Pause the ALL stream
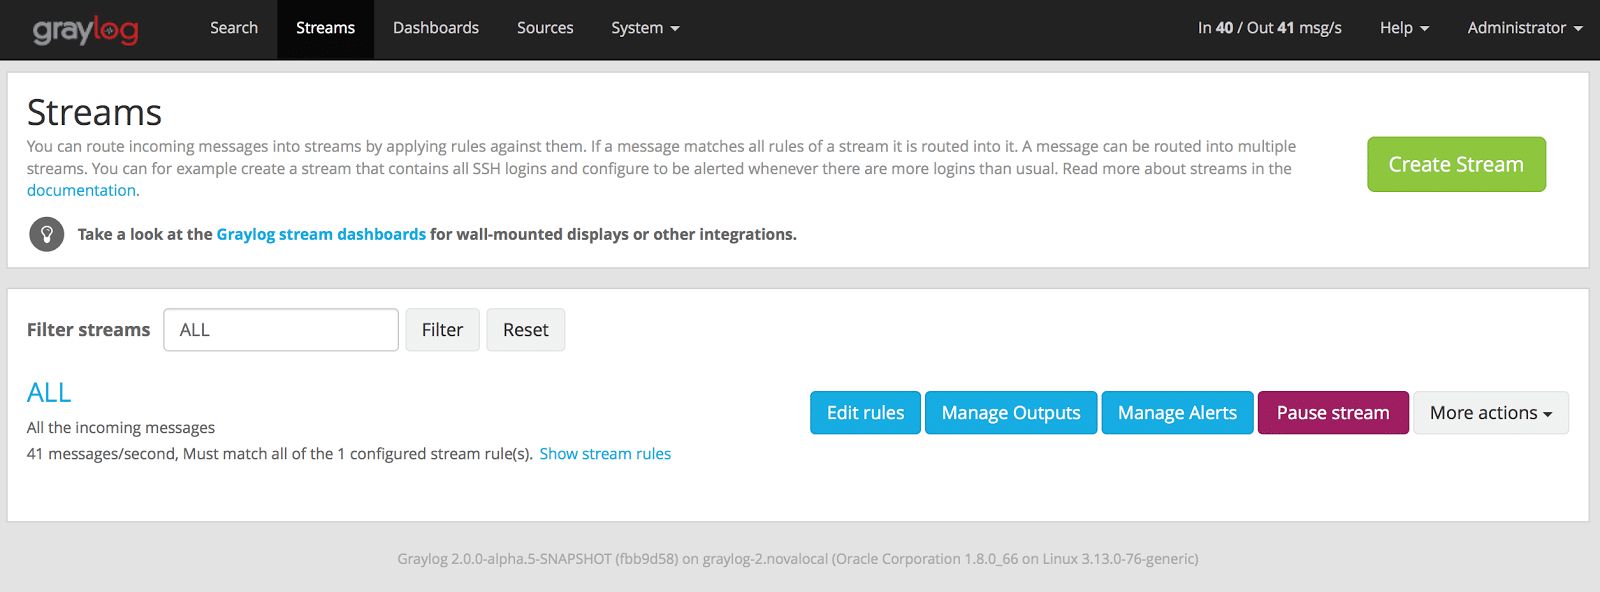 pyautogui.click(x=1333, y=413)
